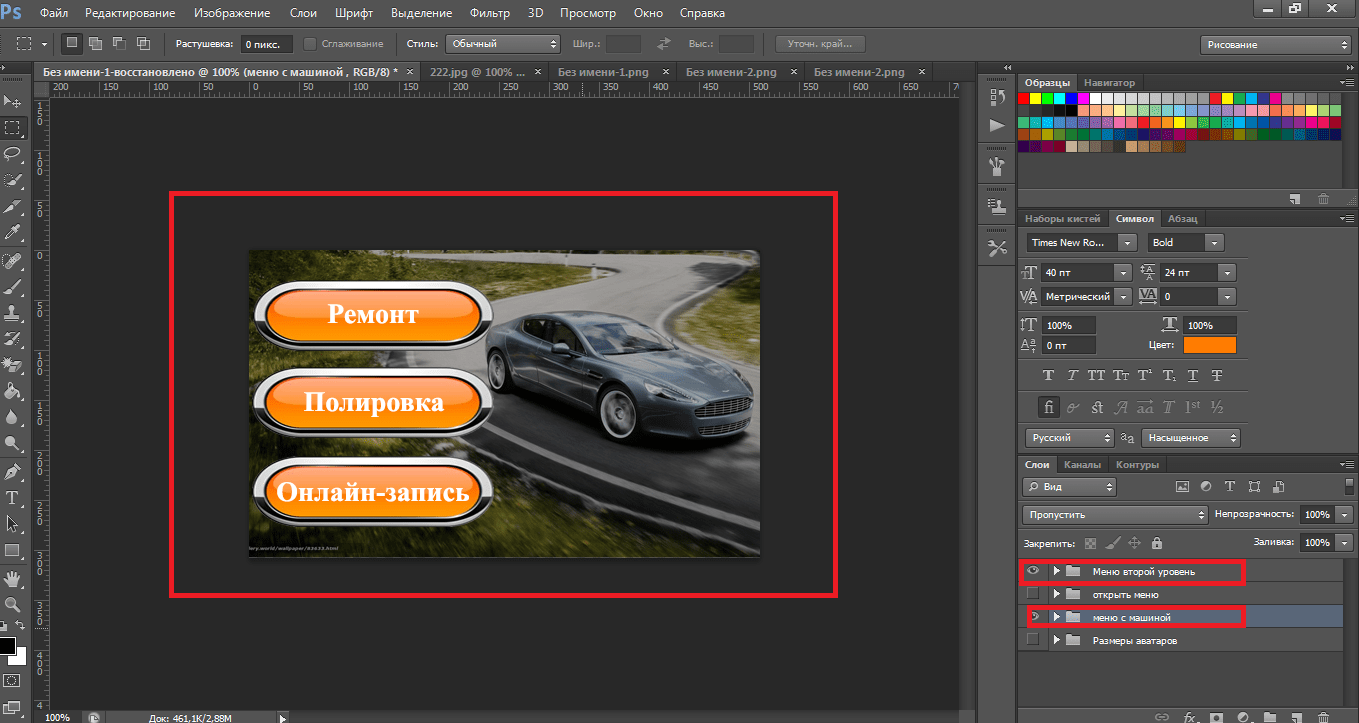Click the layer style fx icon

pos(1190,717)
